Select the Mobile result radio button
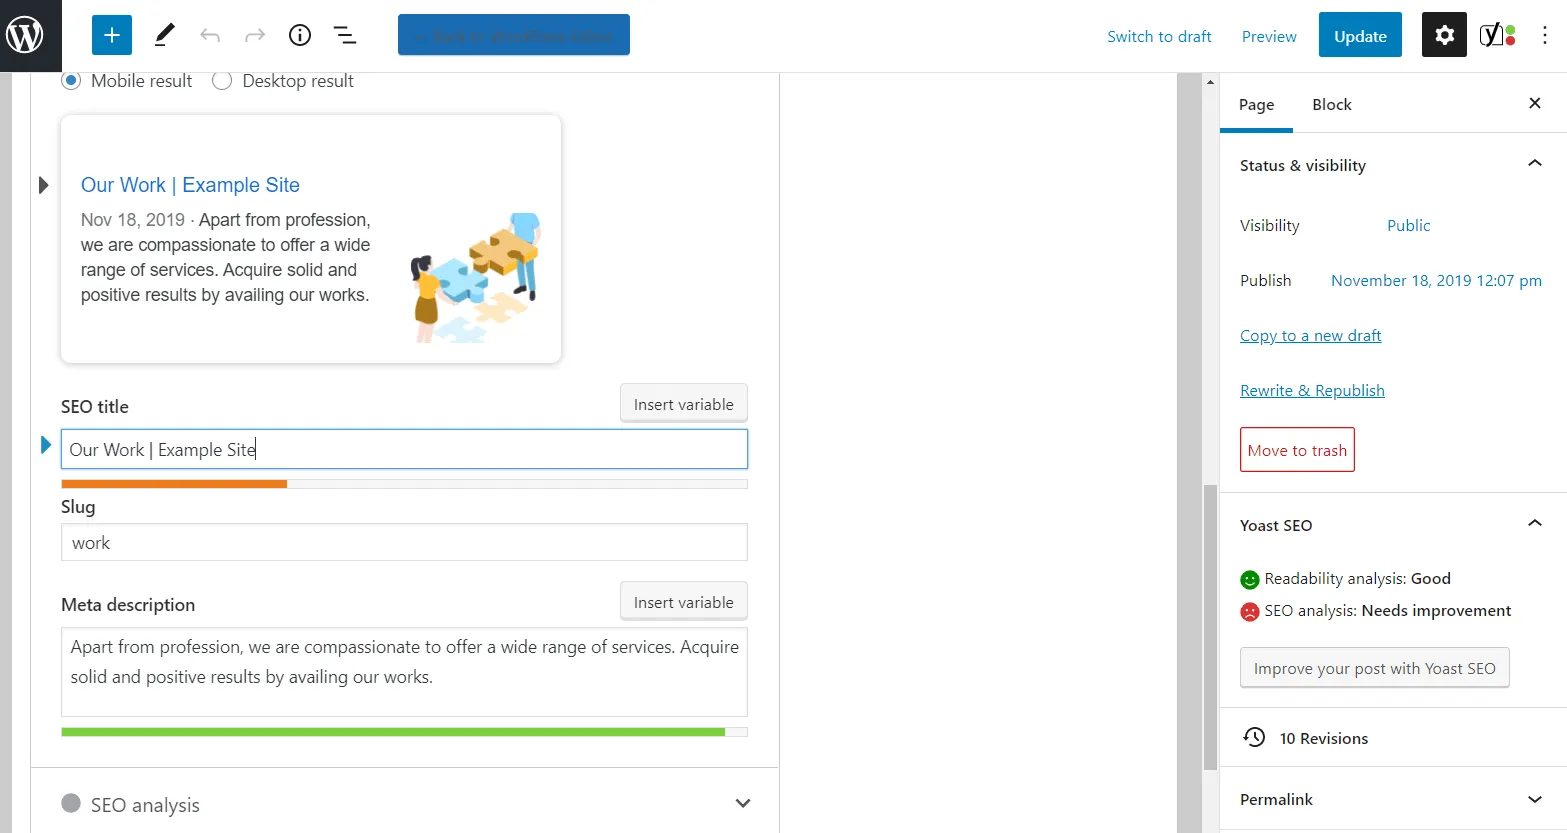1567x833 pixels. pyautogui.click(x=71, y=81)
